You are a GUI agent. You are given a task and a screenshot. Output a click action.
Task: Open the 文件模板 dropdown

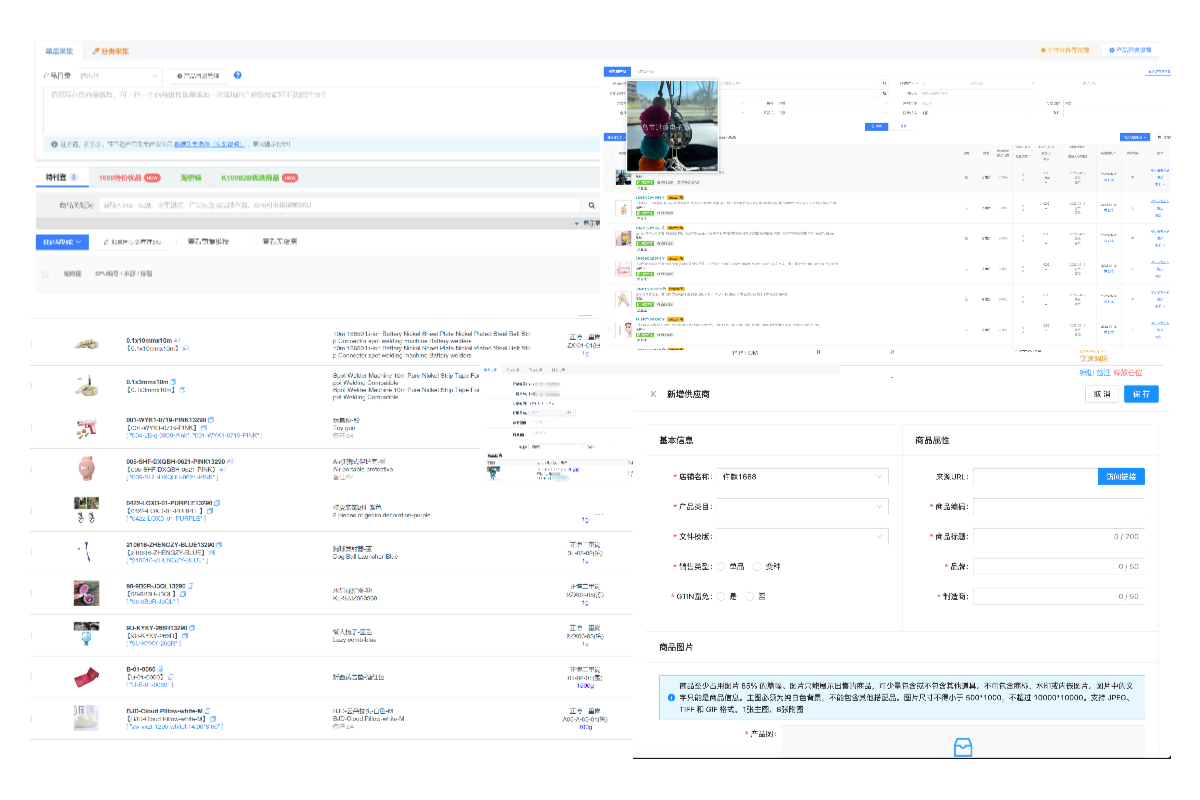pos(802,537)
